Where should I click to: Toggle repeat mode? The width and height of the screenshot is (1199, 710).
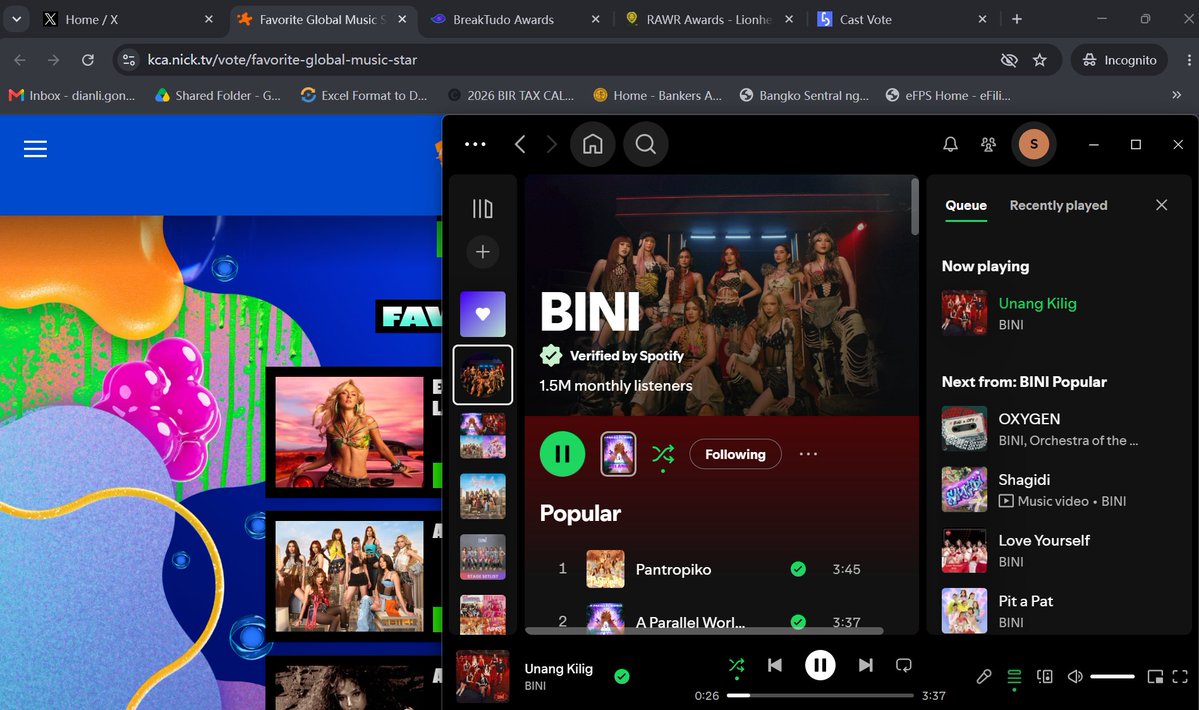(x=904, y=666)
